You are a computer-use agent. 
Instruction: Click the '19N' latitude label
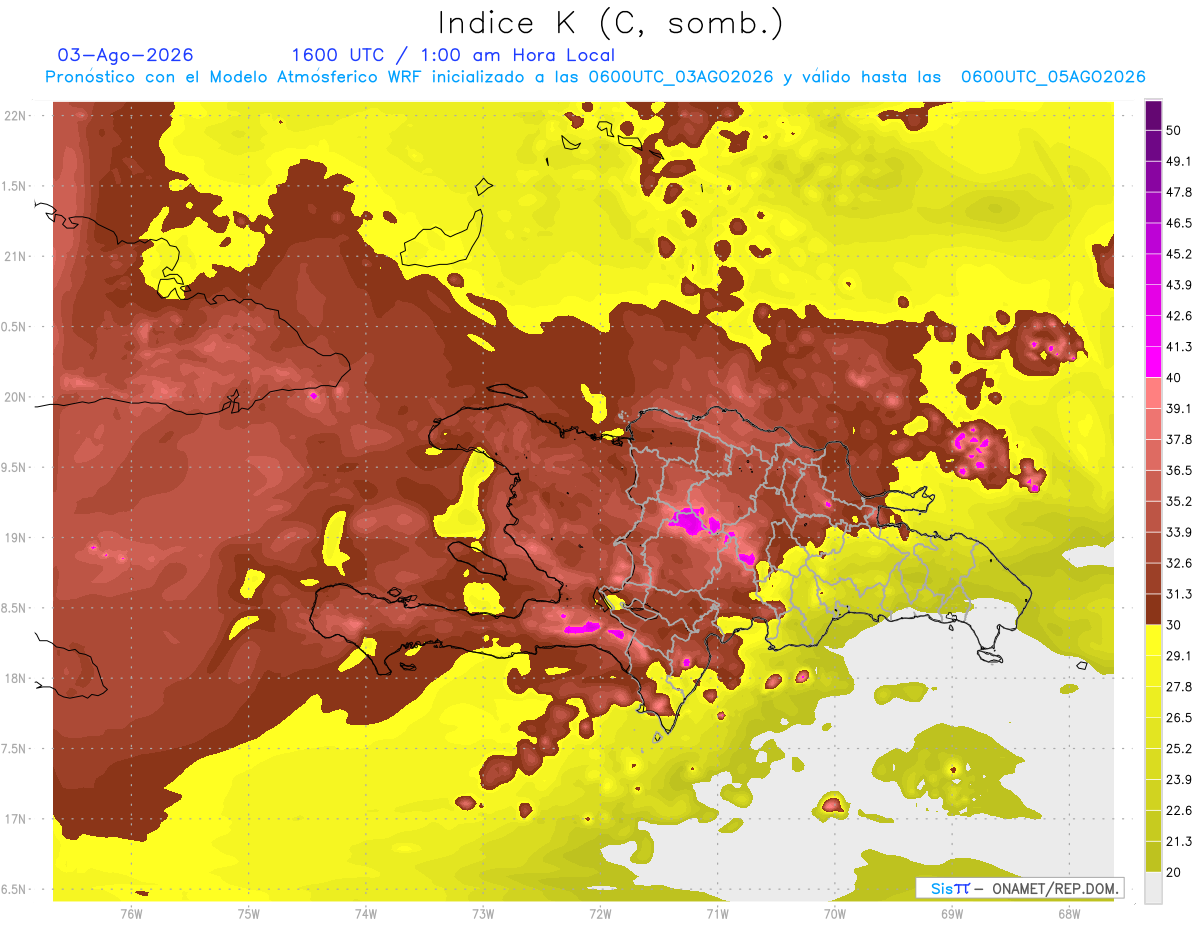16,538
